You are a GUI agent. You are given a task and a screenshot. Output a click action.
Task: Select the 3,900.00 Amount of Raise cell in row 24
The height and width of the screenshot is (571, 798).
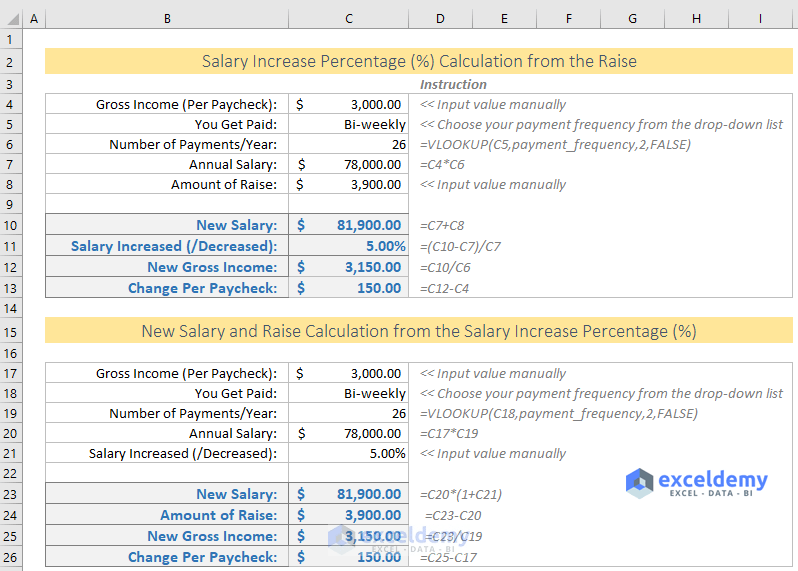click(349, 515)
